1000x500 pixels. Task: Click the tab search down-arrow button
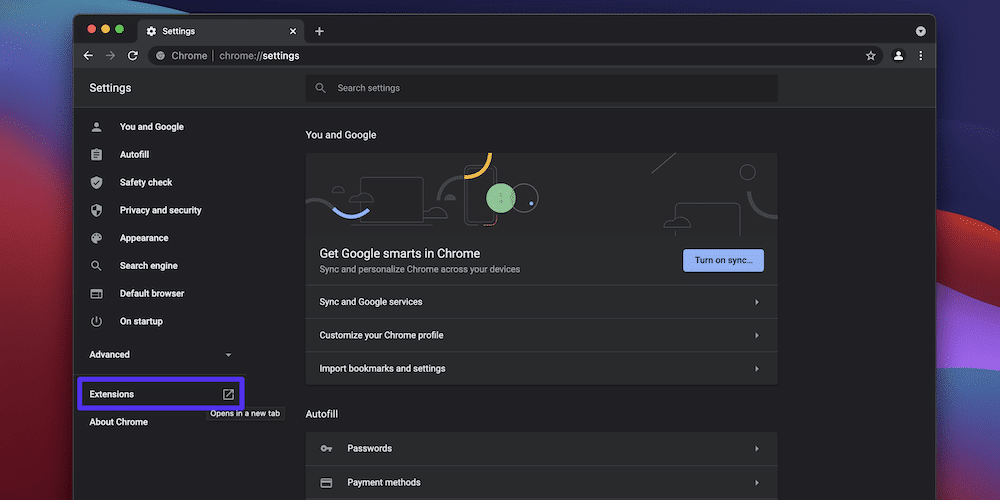(x=920, y=31)
